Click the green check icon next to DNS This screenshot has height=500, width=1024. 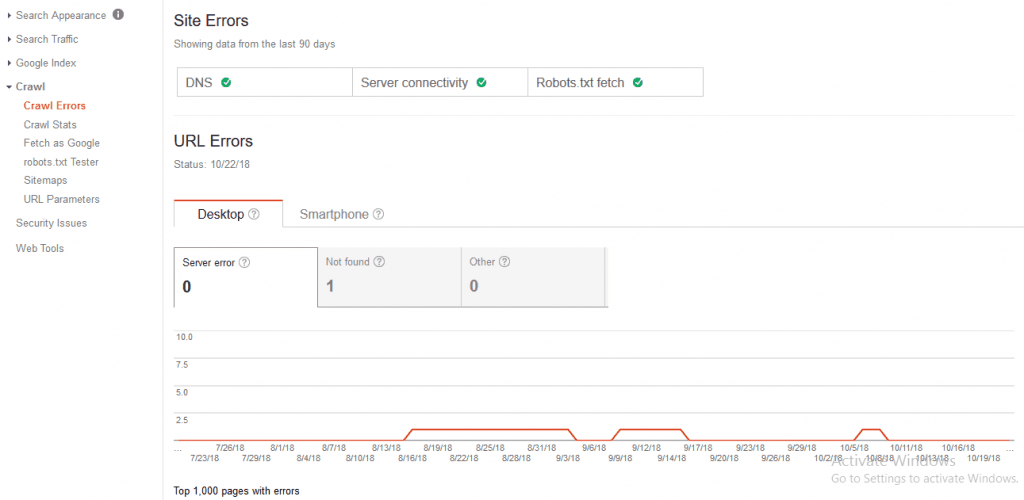(x=226, y=83)
